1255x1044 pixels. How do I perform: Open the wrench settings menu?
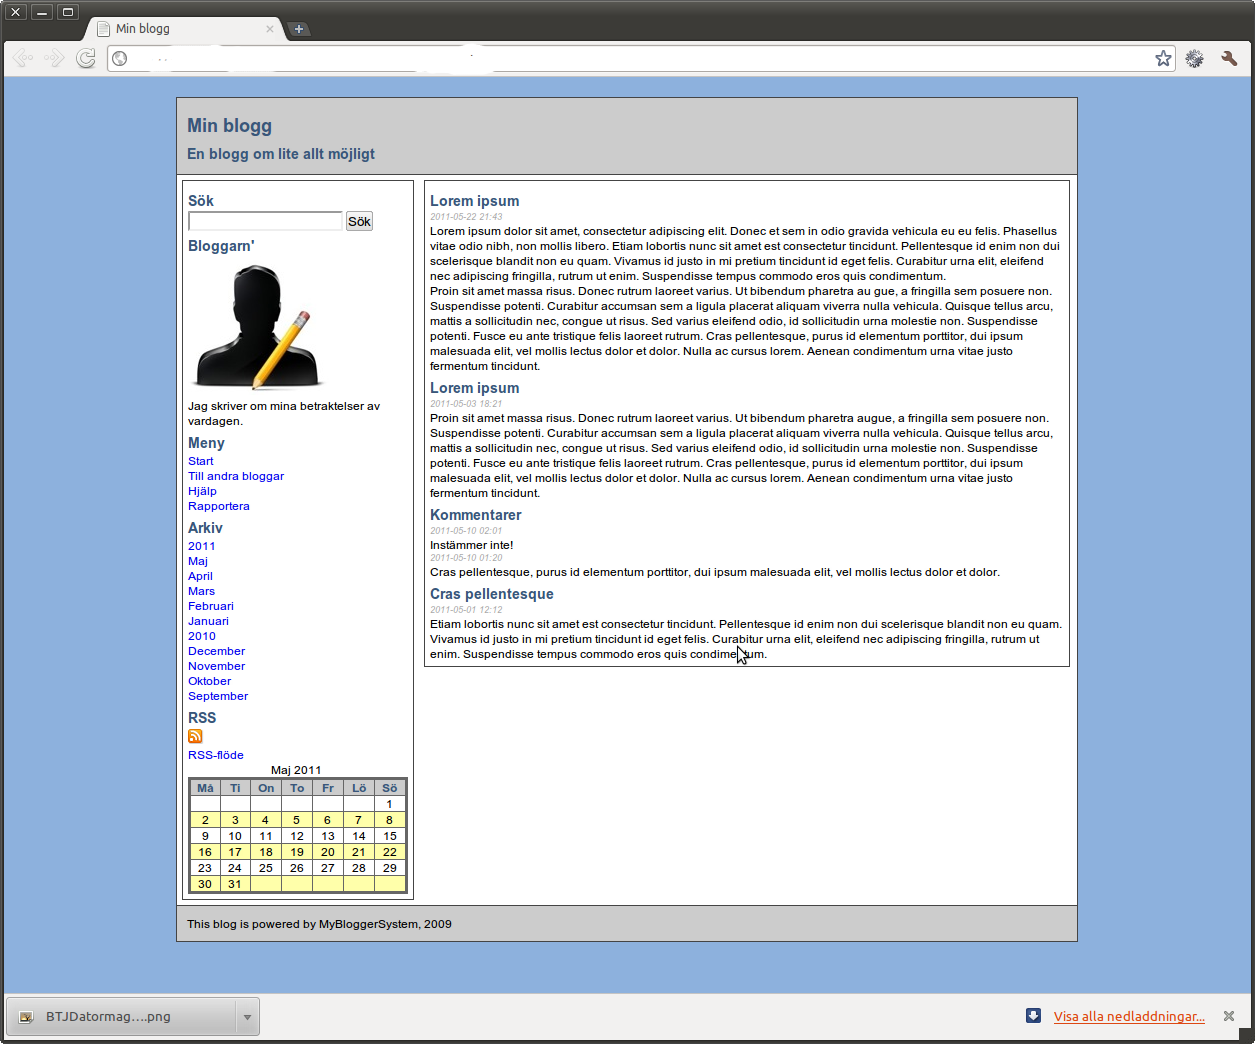1229,58
